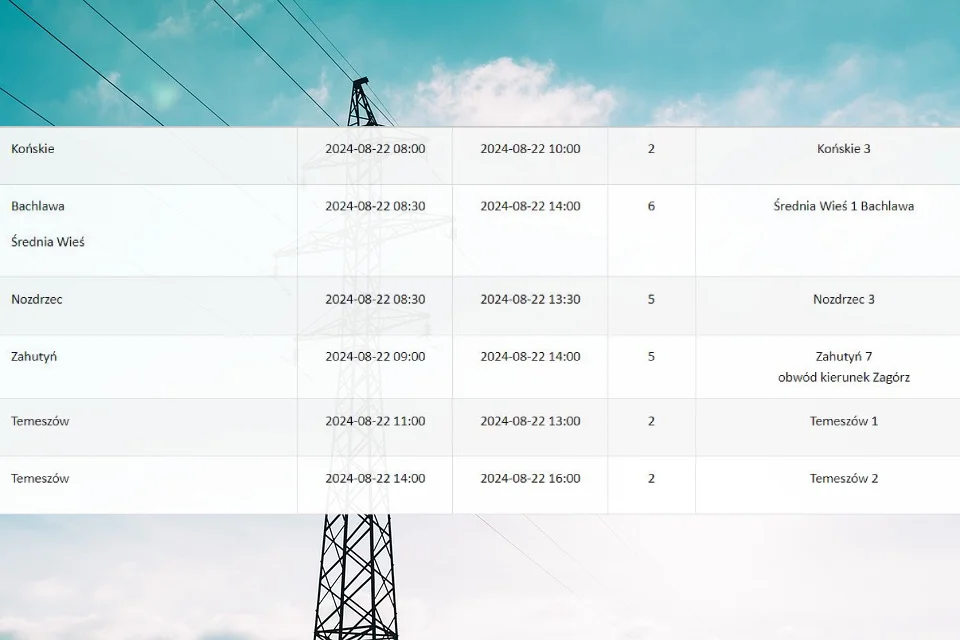The width and height of the screenshot is (960, 640).
Task: Select the Końskie locality cell
Action: tap(148, 156)
